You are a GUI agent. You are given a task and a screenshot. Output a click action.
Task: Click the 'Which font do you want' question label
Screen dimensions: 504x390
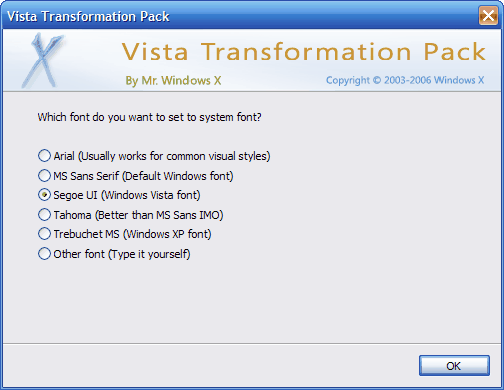click(149, 117)
